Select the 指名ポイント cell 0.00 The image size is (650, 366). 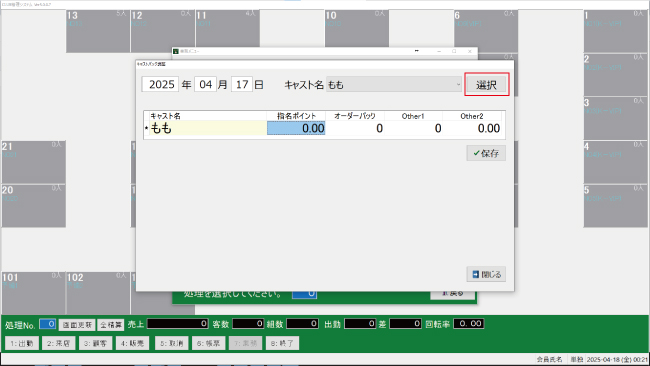[296, 128]
